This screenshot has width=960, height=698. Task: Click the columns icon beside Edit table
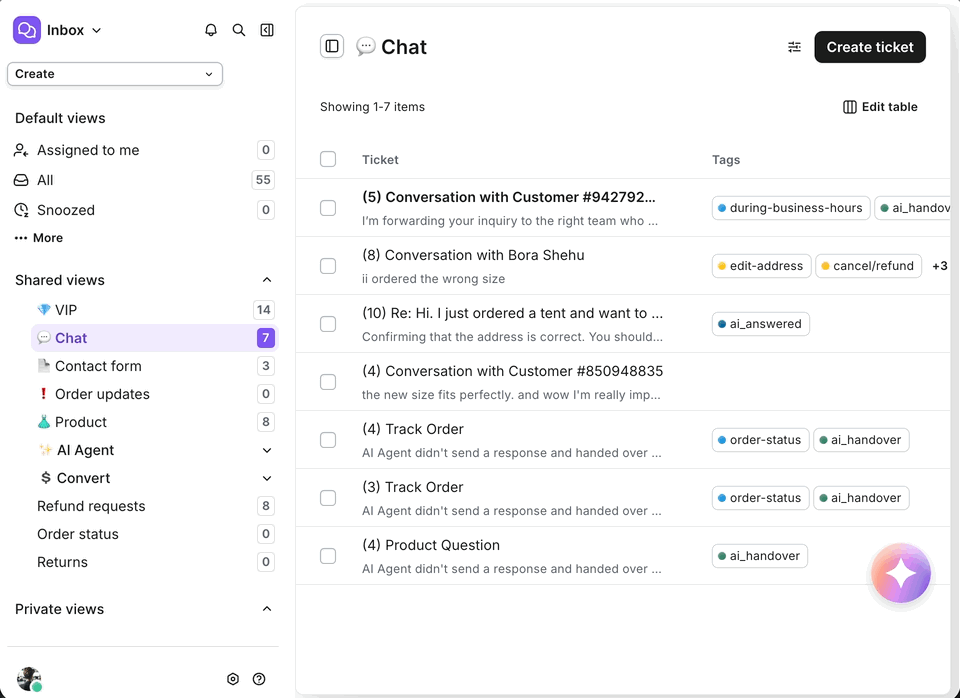pos(849,107)
